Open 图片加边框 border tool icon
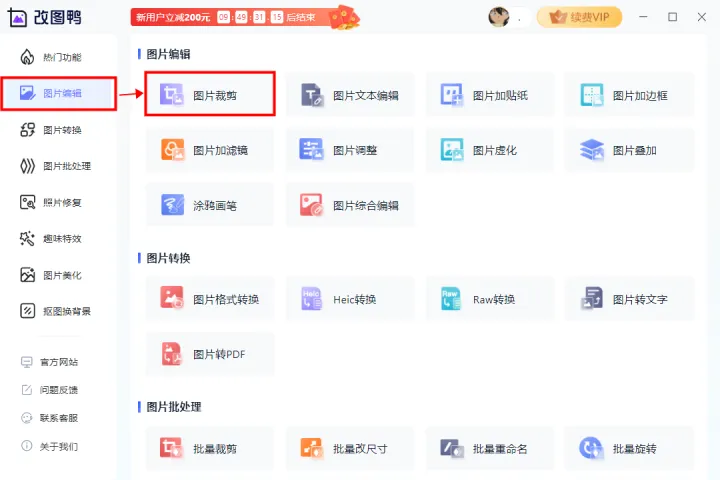Viewport: 720px width, 480px height. click(x=591, y=95)
